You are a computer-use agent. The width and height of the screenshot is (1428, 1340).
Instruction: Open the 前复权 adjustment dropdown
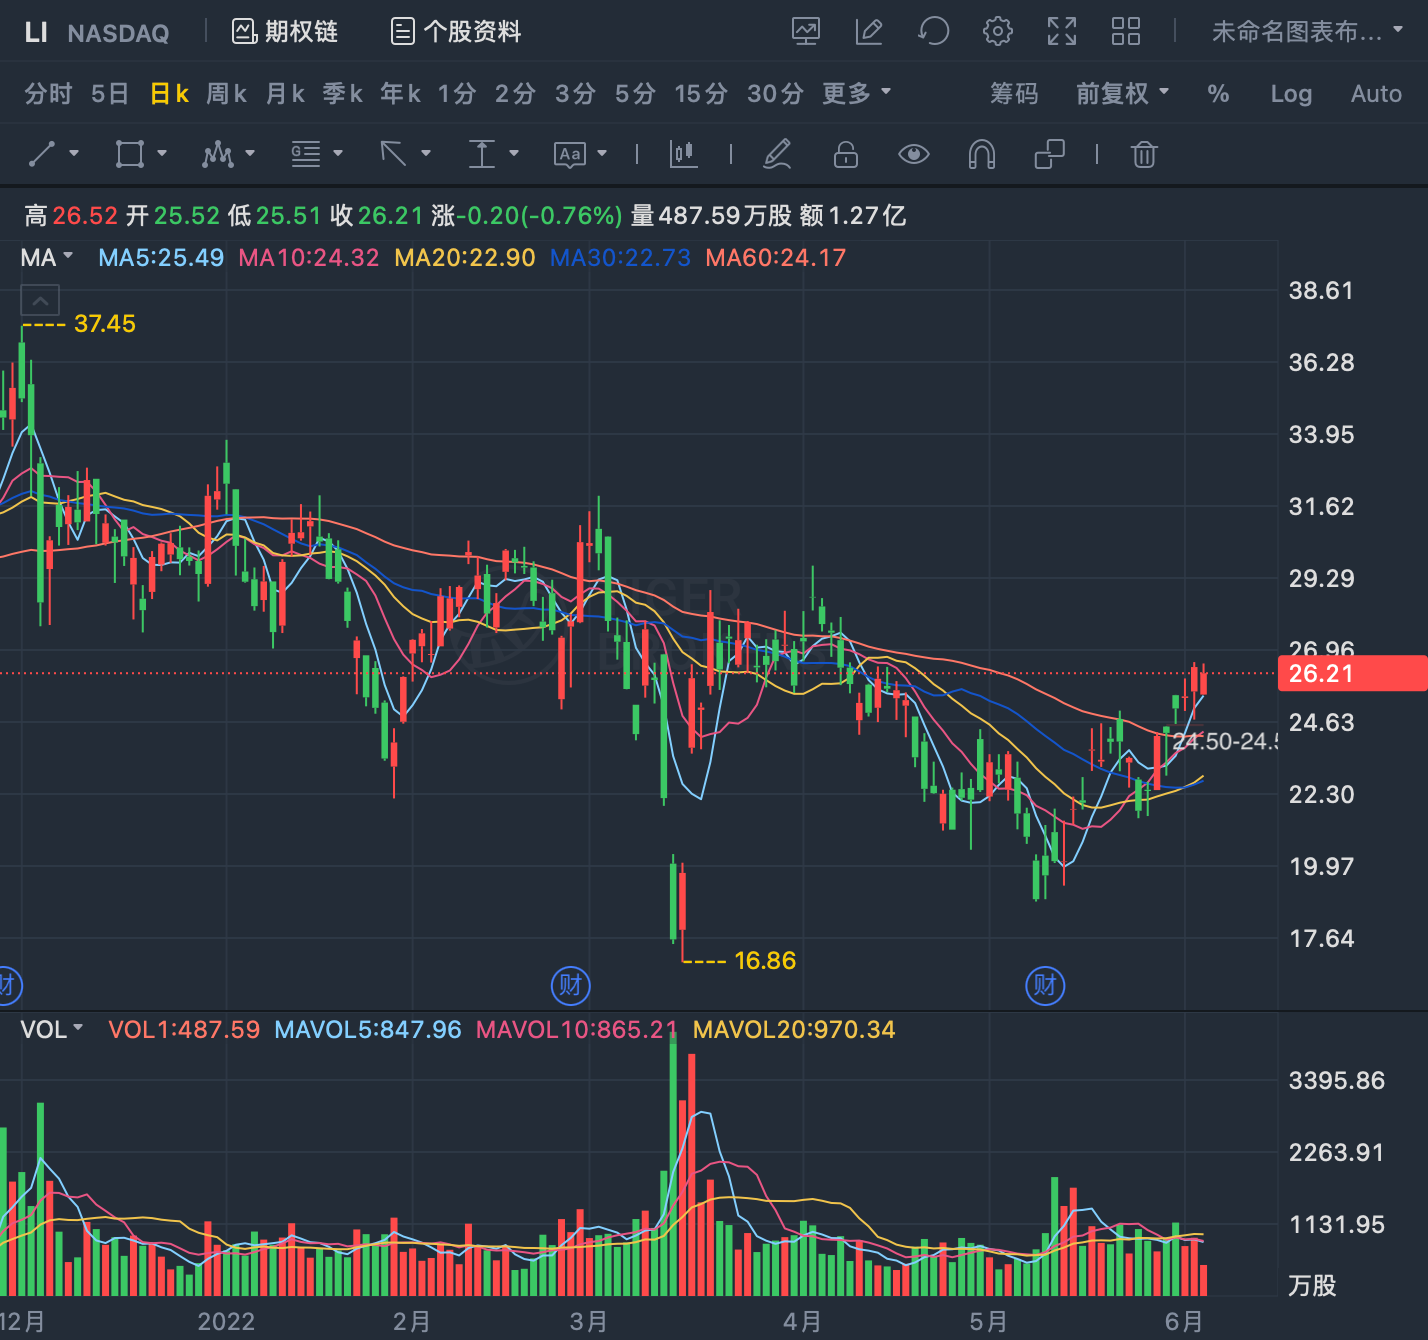point(1122,93)
